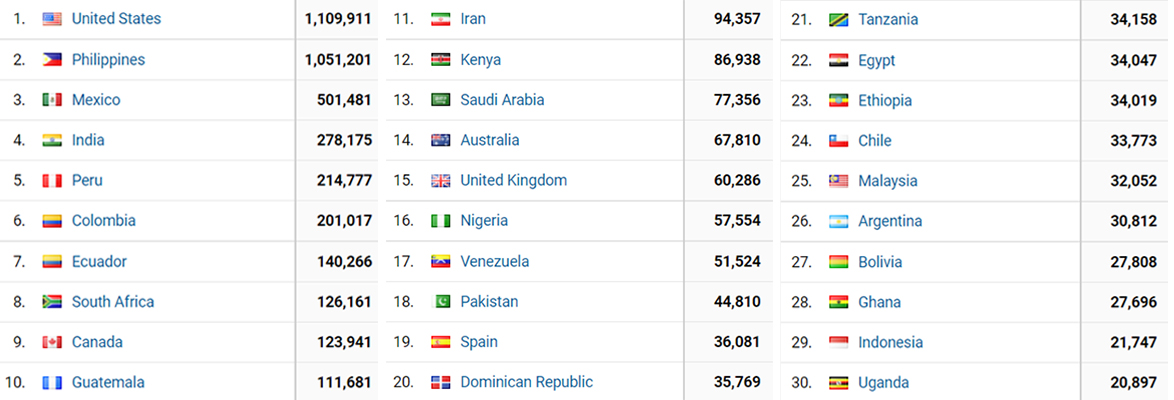Click the Spain flag icon
Screen dimensions: 1174x400
441,342
